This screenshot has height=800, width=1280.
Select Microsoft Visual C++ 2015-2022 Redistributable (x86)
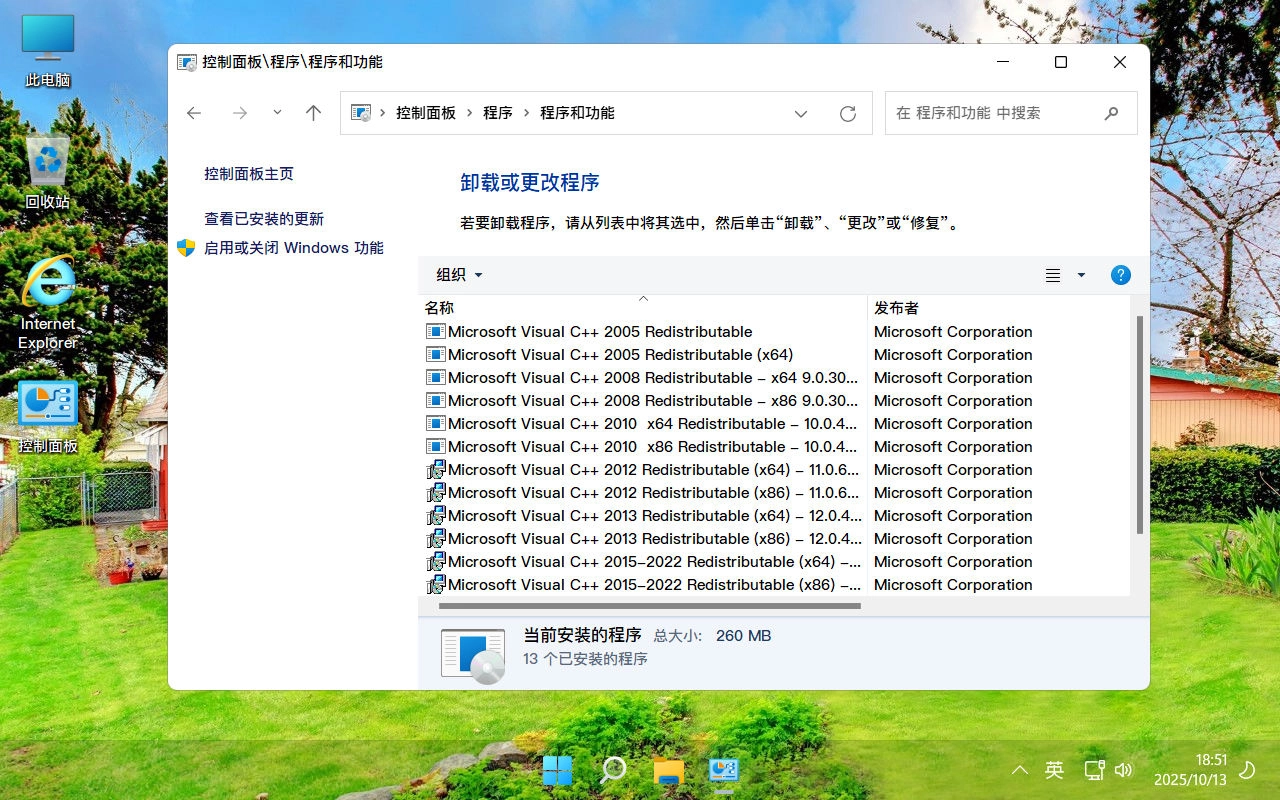[x=653, y=584]
